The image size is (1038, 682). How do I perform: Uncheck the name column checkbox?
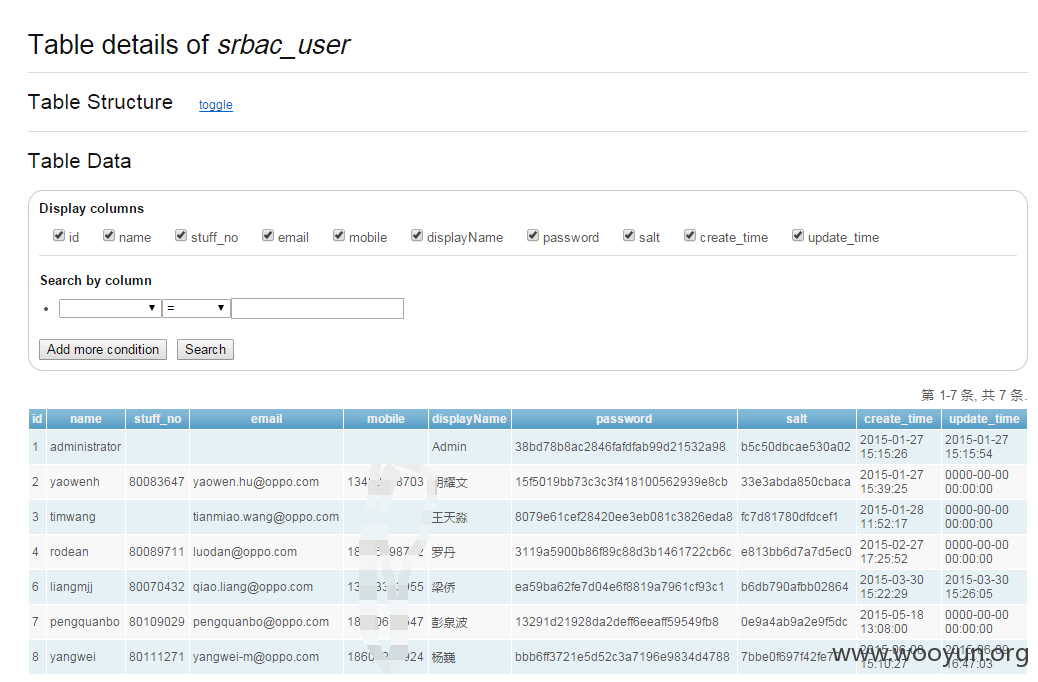[109, 236]
